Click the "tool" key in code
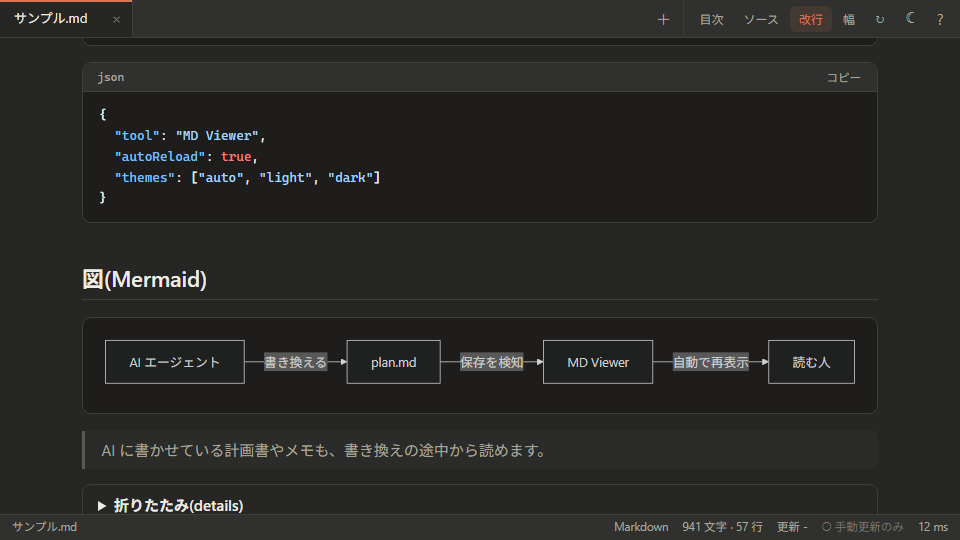The image size is (960, 540). coord(137,135)
